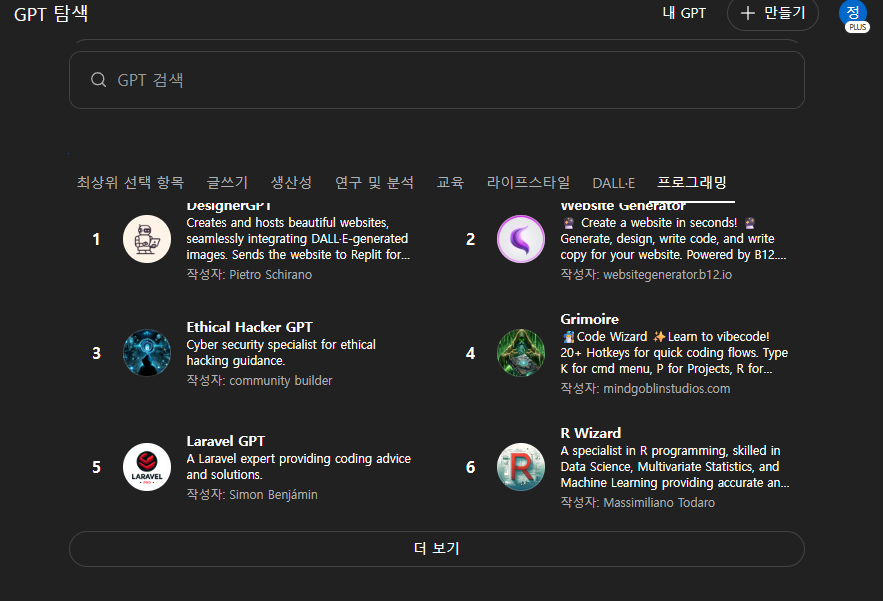
Task: Click the author text websitegenerator.b12.io
Action: point(667,275)
